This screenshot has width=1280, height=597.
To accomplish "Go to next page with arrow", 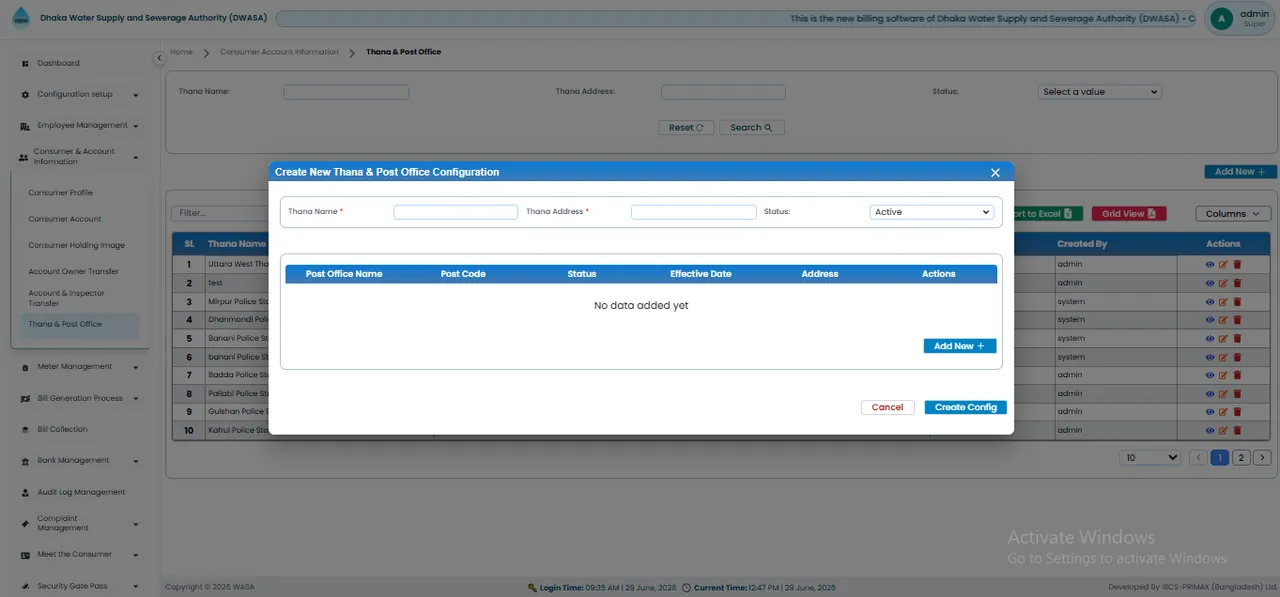I will [x=1263, y=457].
